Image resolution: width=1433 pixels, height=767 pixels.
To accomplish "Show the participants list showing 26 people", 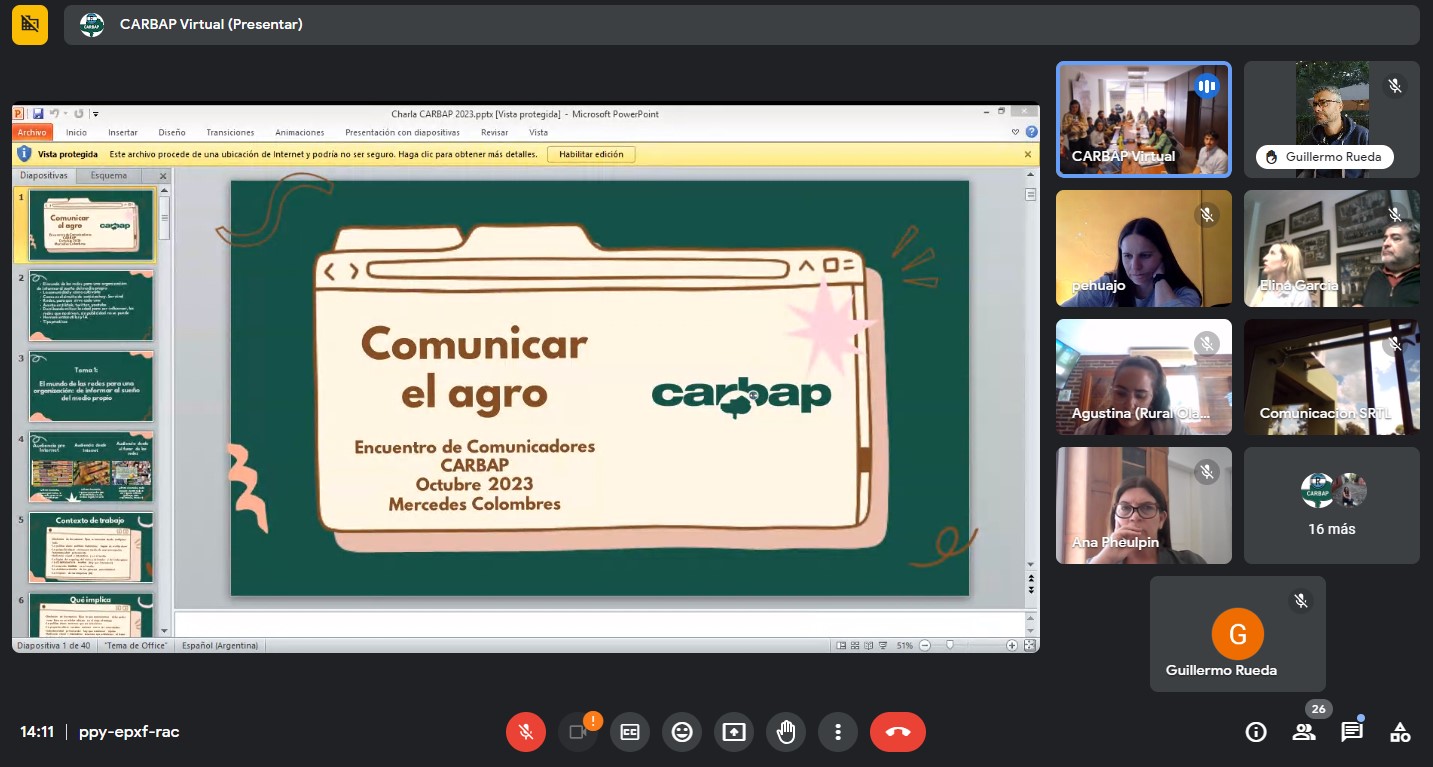I will [1304, 732].
